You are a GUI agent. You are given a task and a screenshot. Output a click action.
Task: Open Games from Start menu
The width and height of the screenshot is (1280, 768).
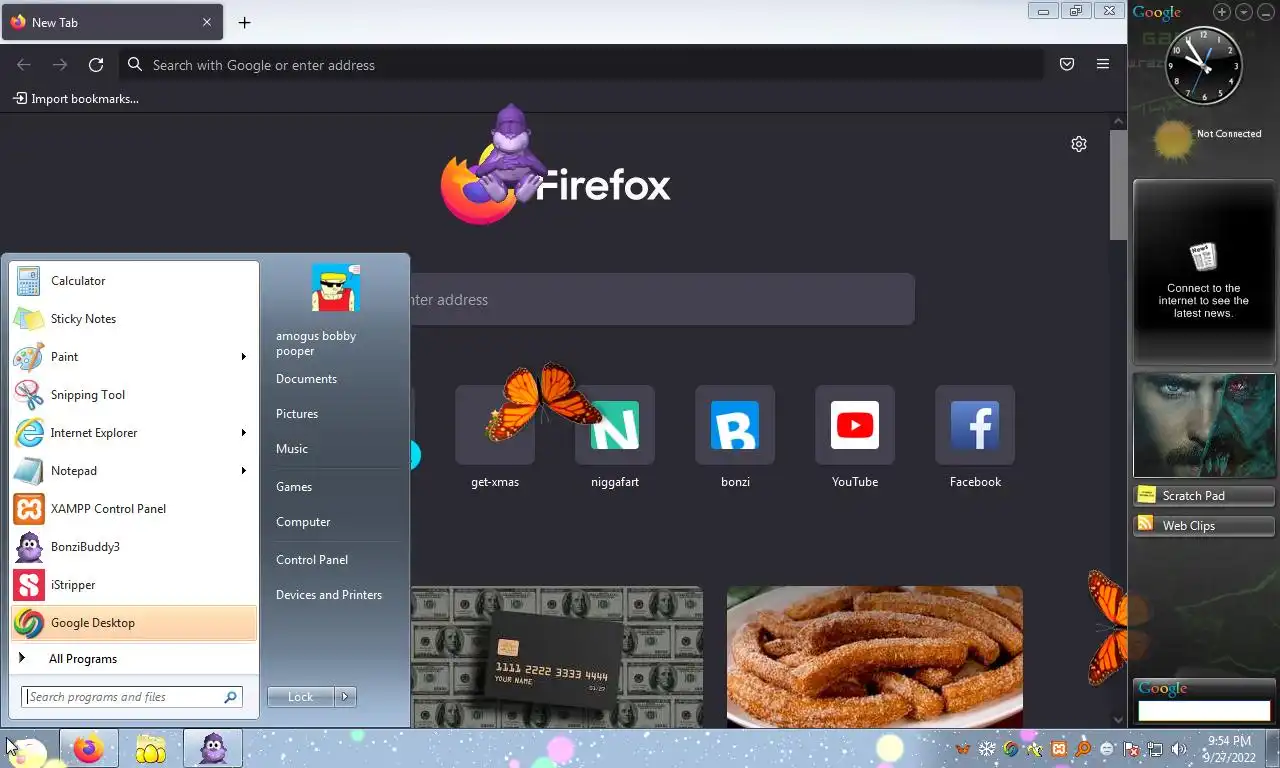click(294, 487)
